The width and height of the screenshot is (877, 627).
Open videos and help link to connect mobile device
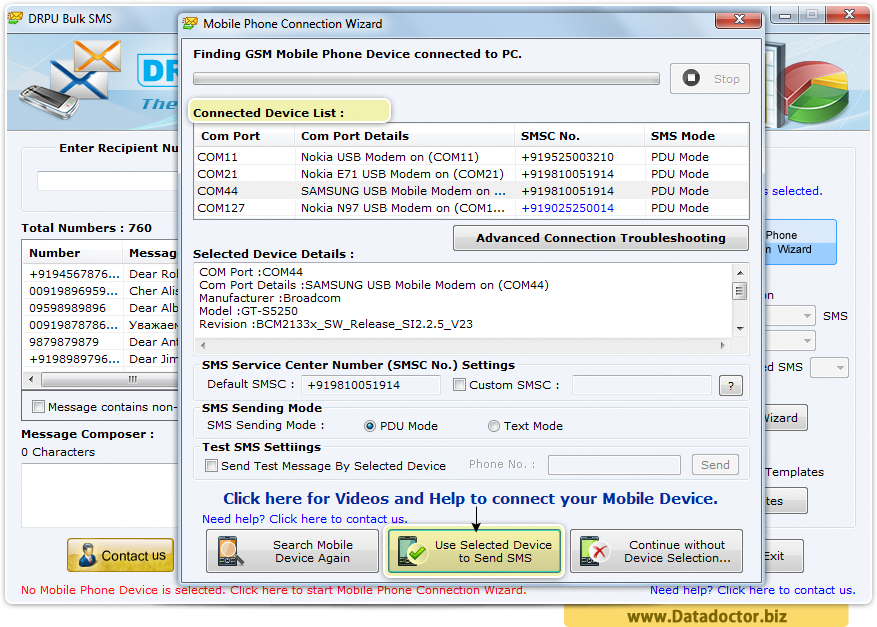click(470, 498)
